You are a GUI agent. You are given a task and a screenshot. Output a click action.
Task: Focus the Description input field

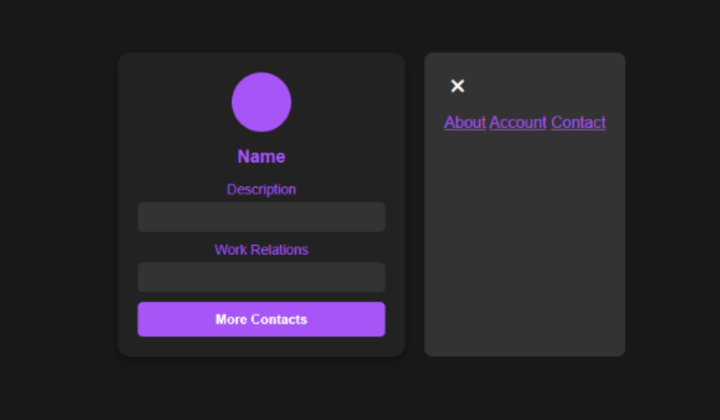pos(261,217)
